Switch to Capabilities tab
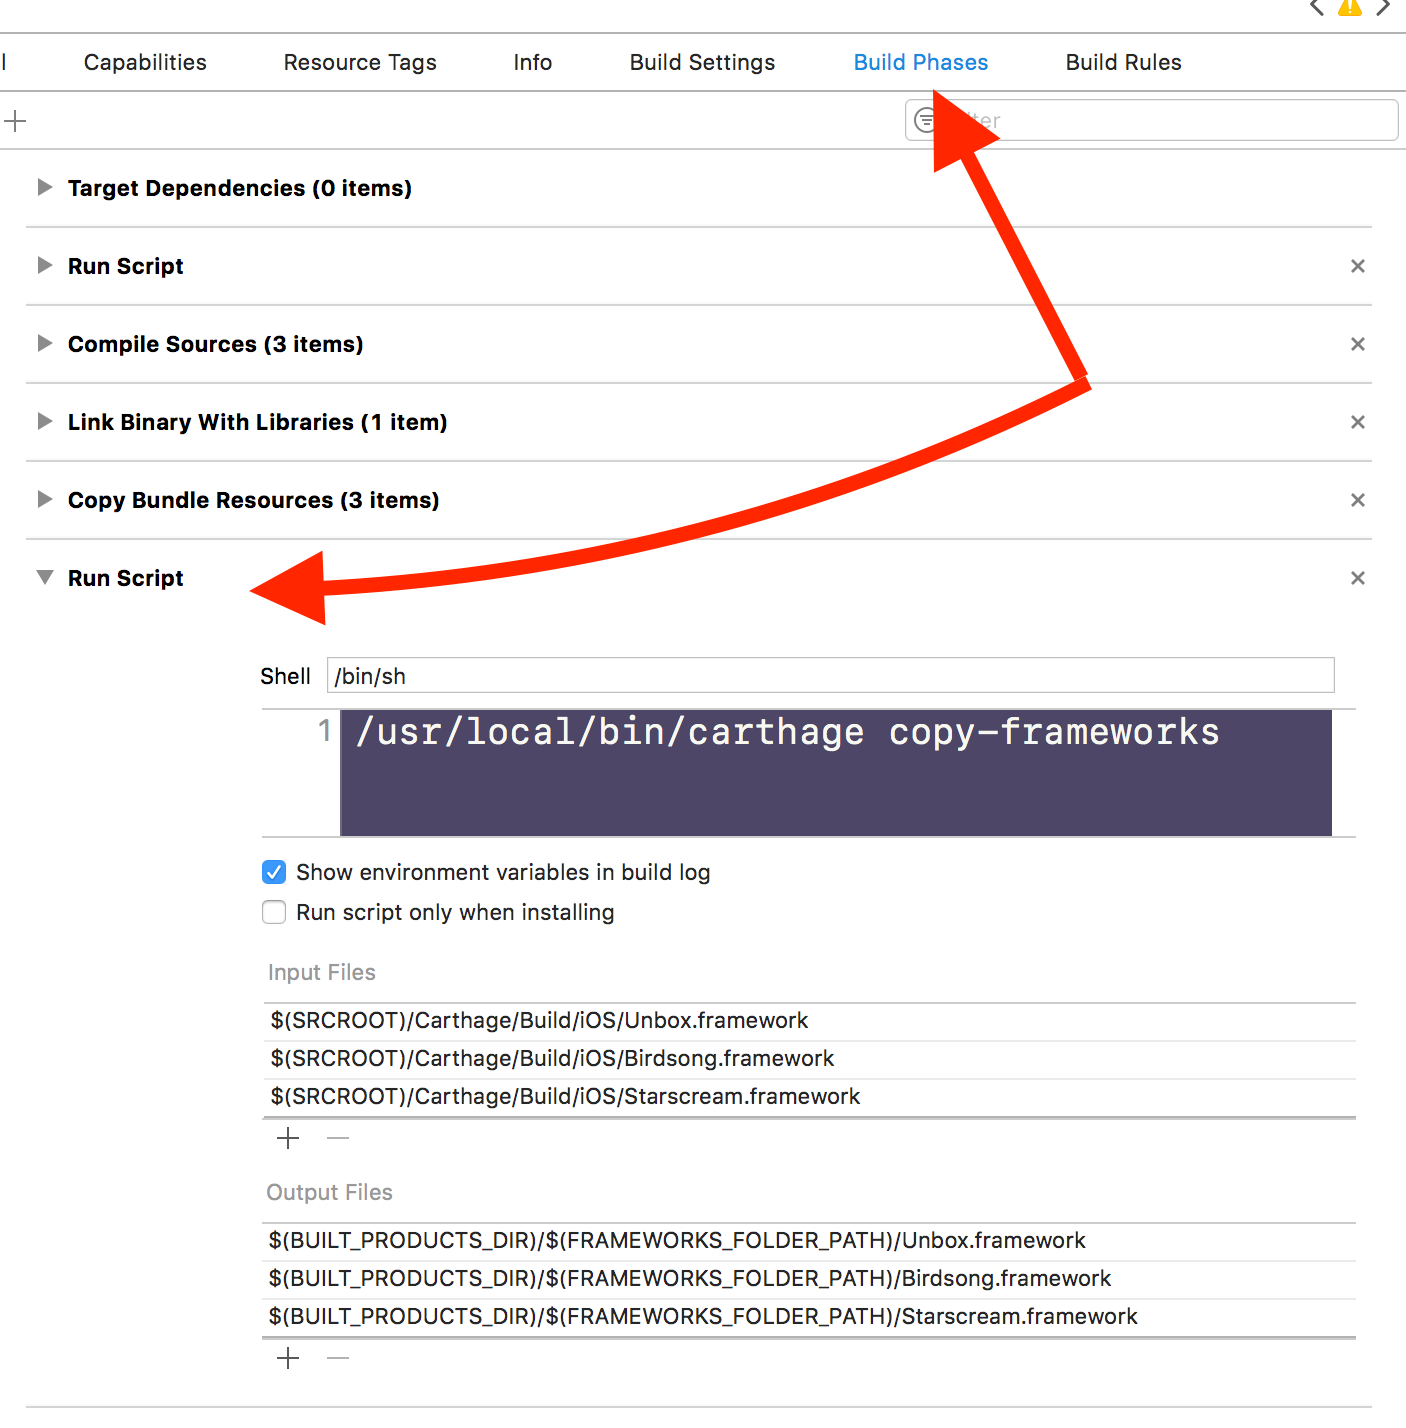This screenshot has height=1428, width=1406. tap(145, 62)
